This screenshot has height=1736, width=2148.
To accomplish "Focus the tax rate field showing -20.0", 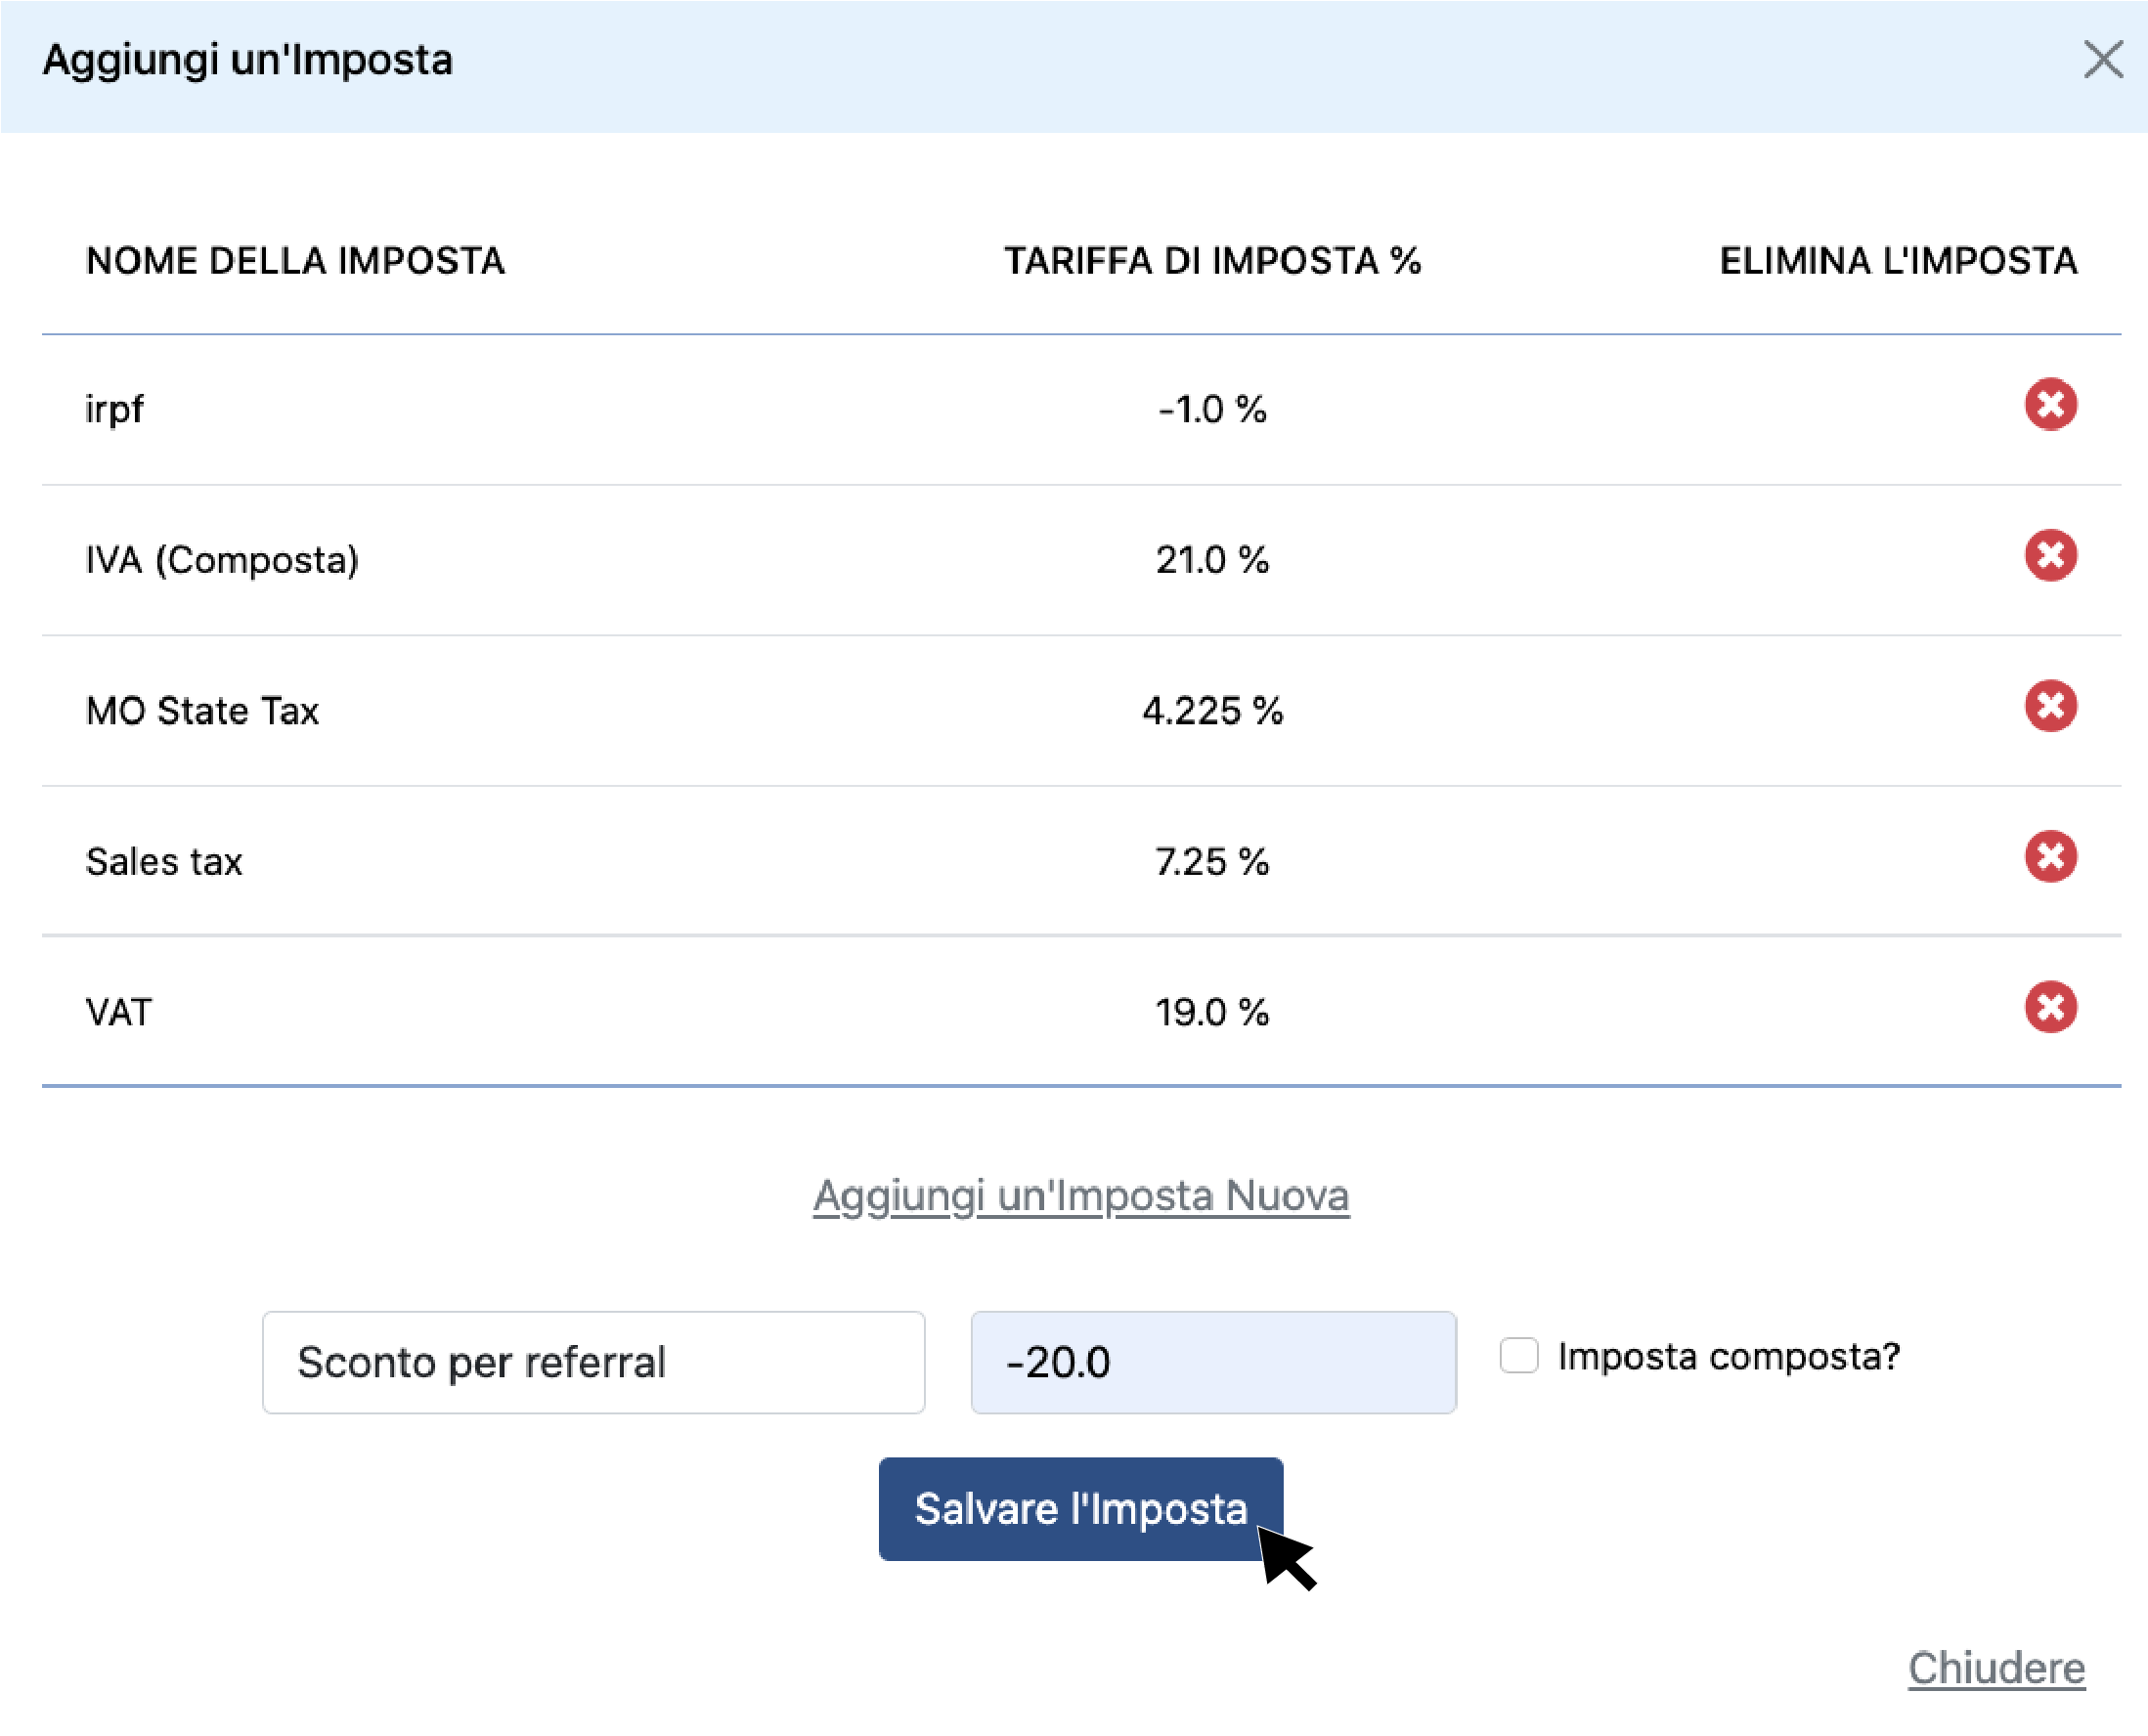I will coord(1213,1363).
